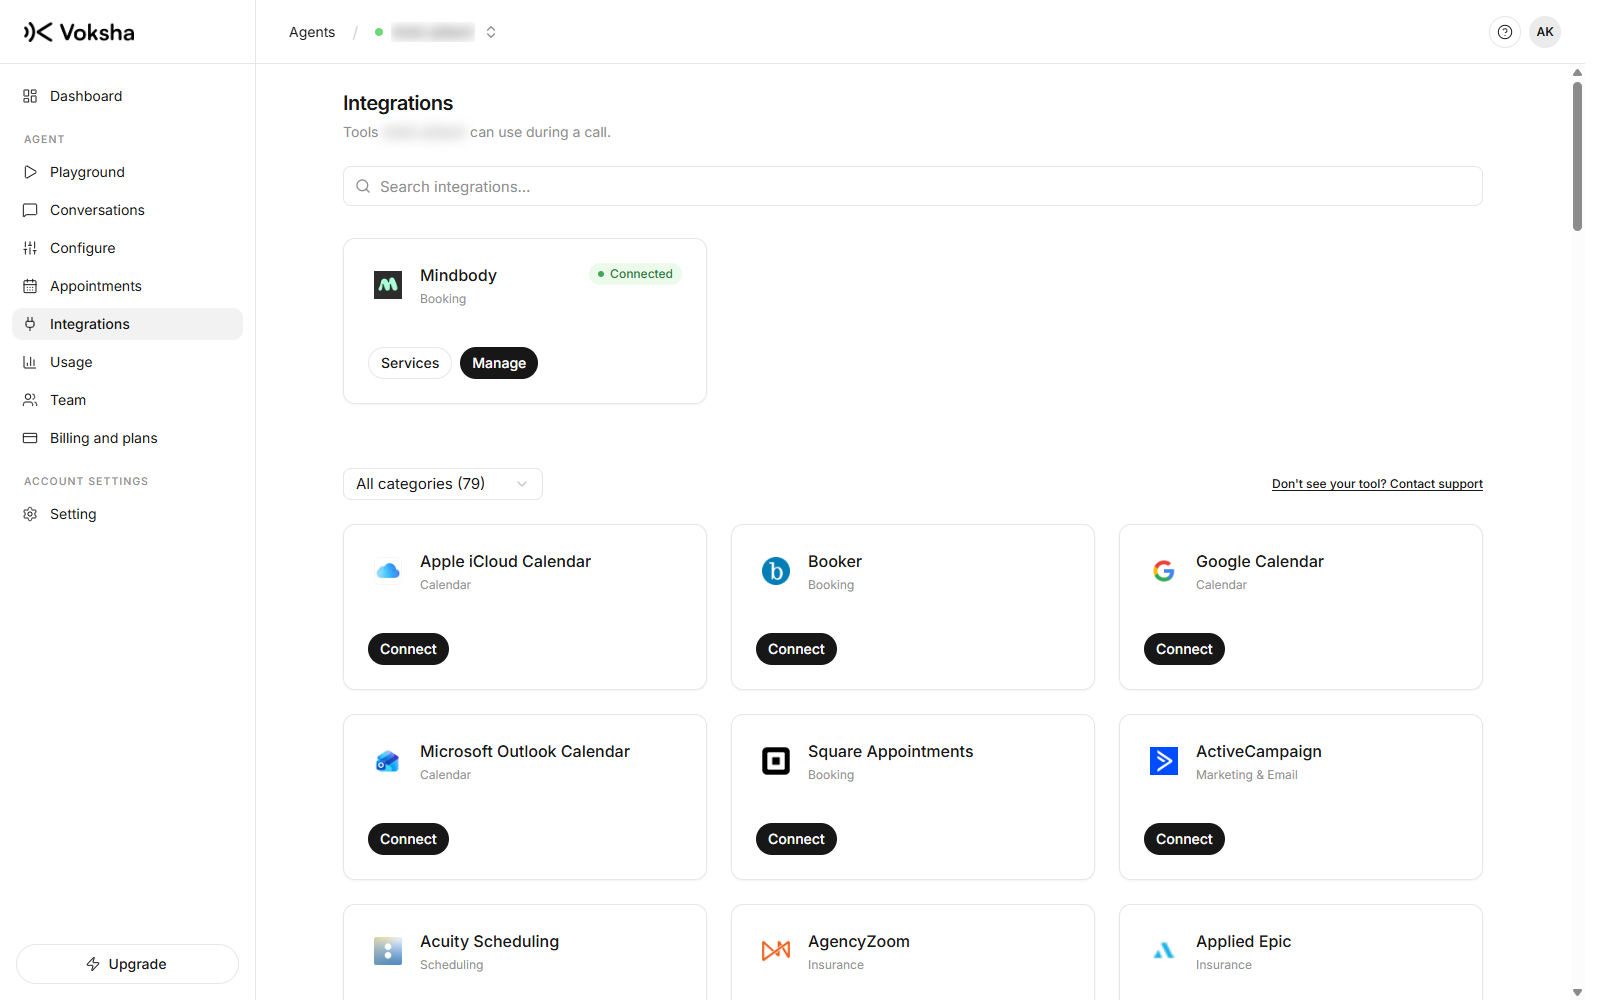Click the AgencyZoom logo icon
This screenshot has width=1600, height=1000.
click(x=776, y=951)
